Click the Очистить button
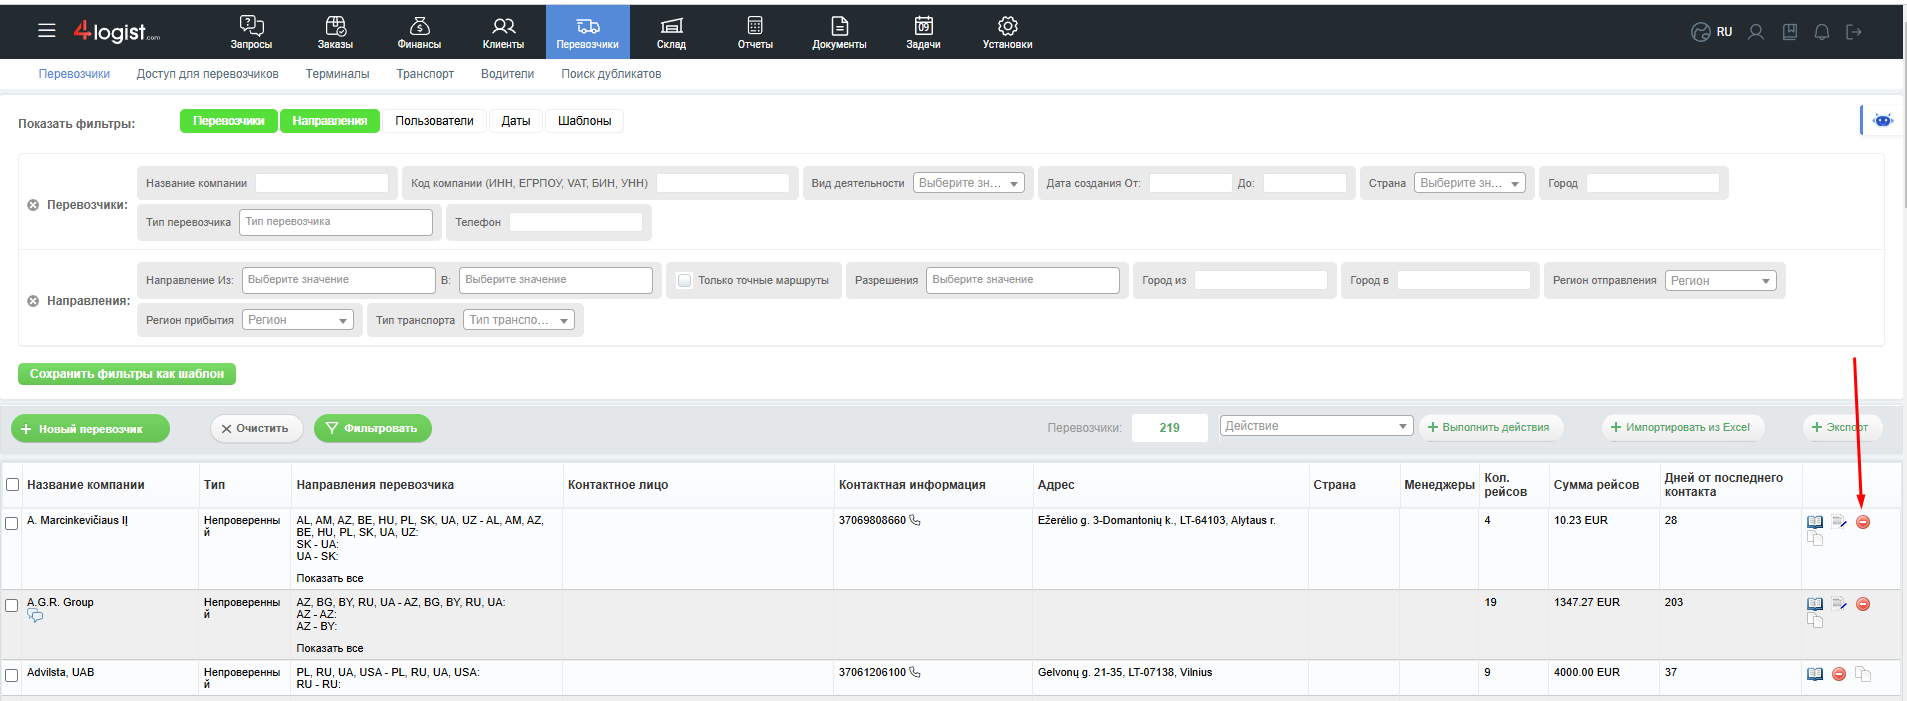1907x701 pixels. [x=256, y=429]
